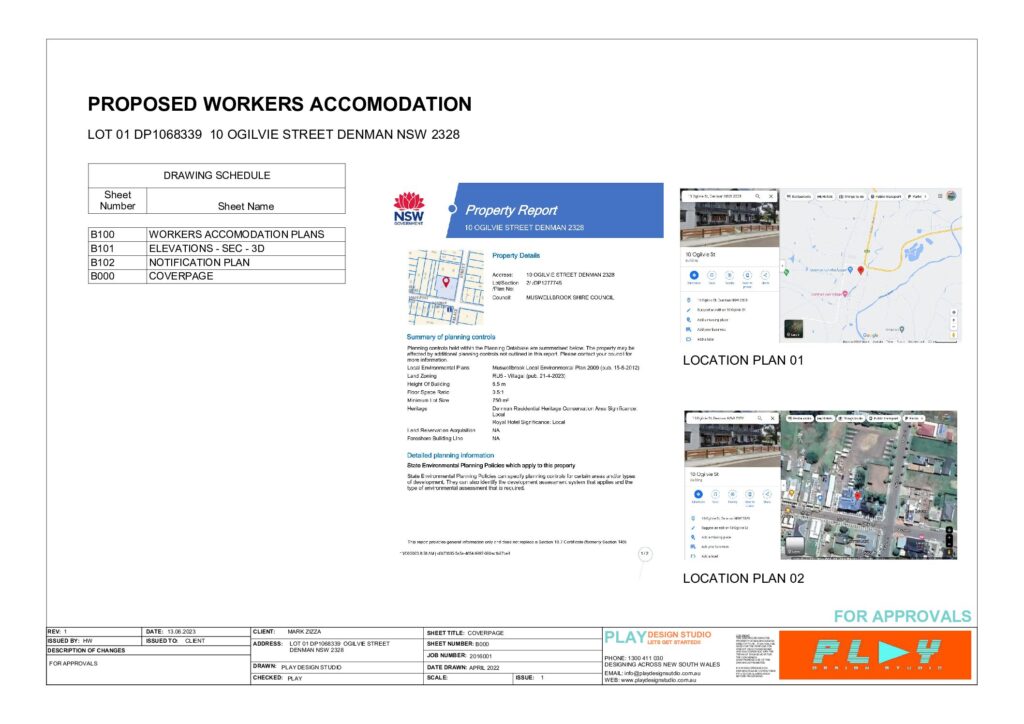Image resolution: width=1024 pixels, height=724 pixels.
Task: Click the orange PLAY Design Studio logo
Action: click(x=874, y=655)
